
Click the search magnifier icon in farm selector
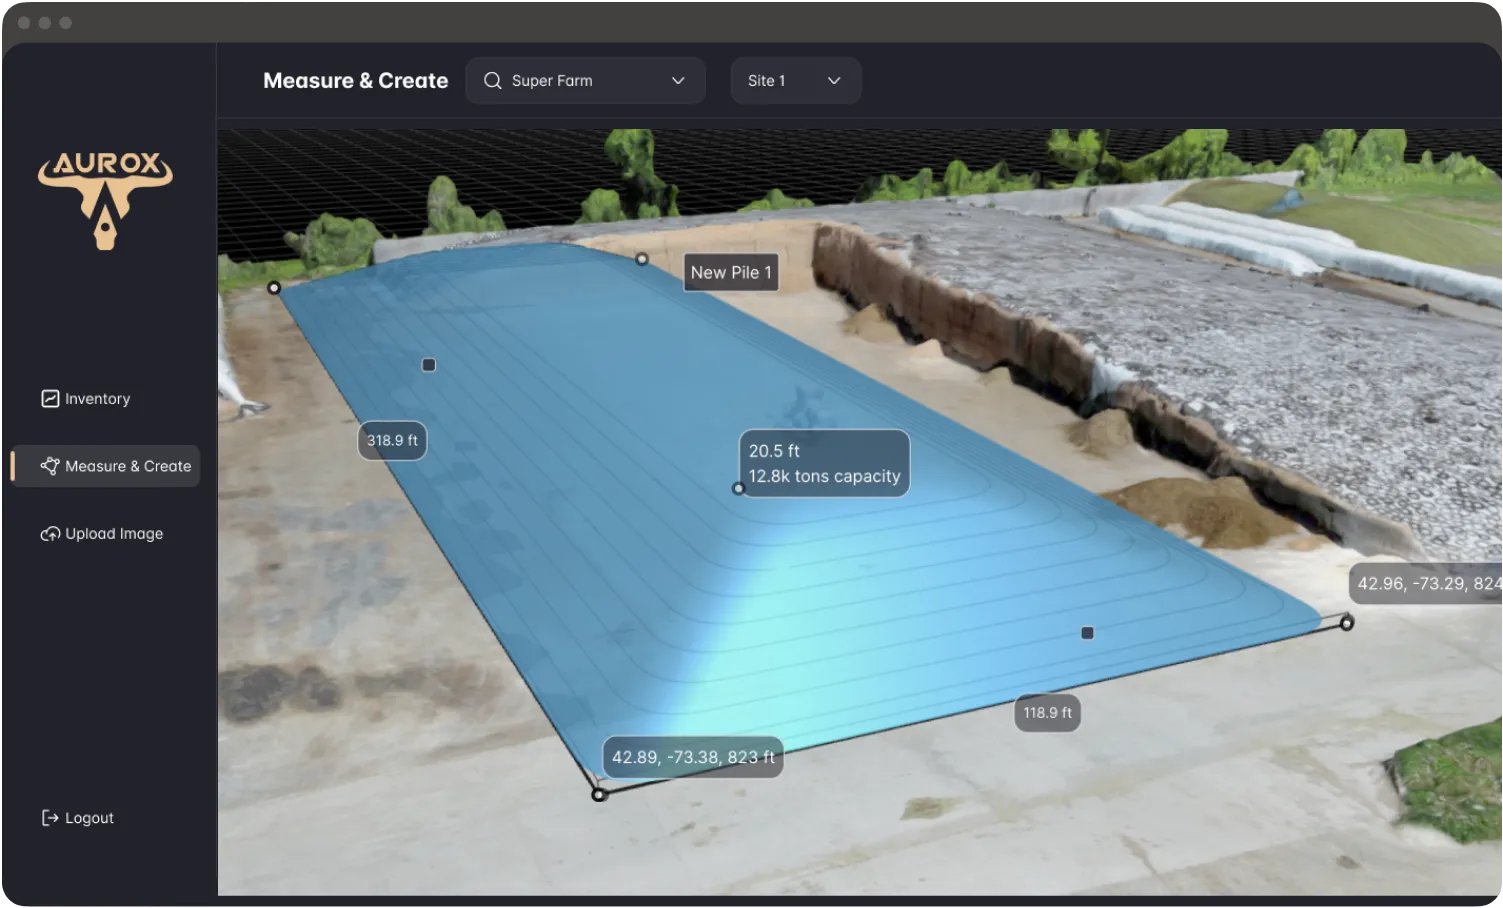point(492,81)
